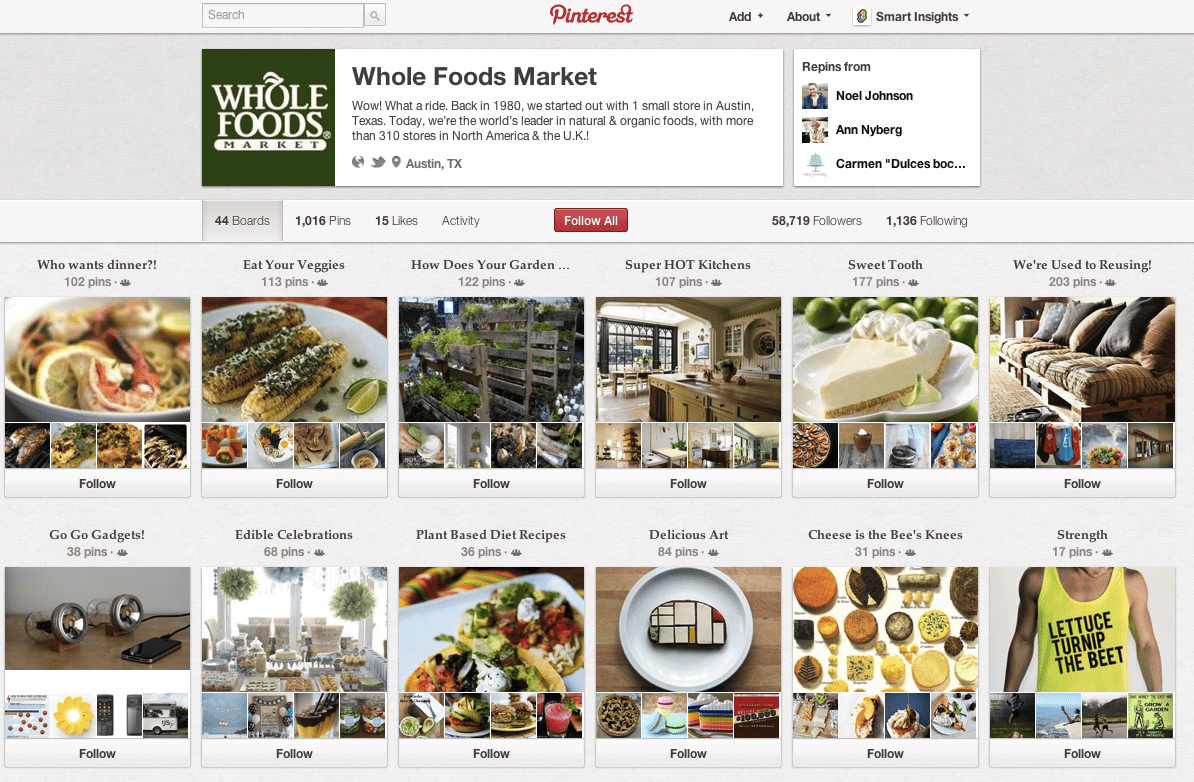Click the Whole Foods Market logo
1194x782 pixels.
[269, 117]
